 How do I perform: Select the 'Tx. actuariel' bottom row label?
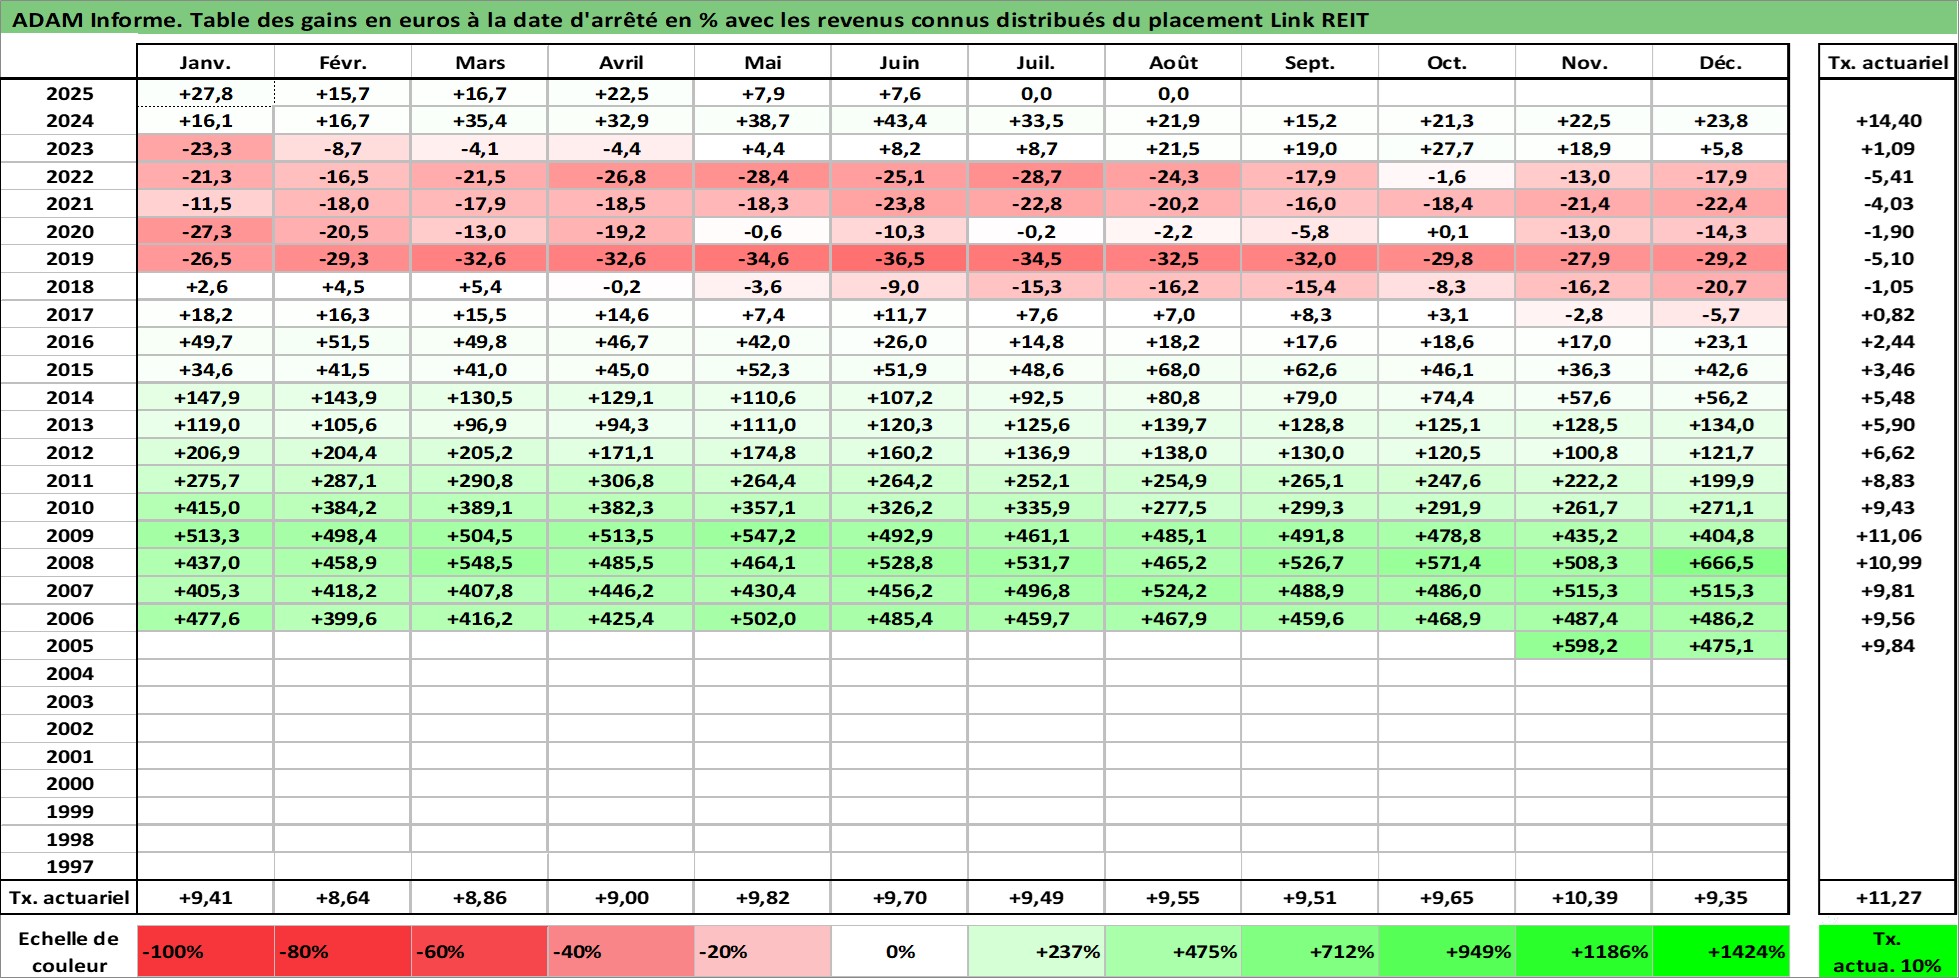pyautogui.click(x=69, y=897)
